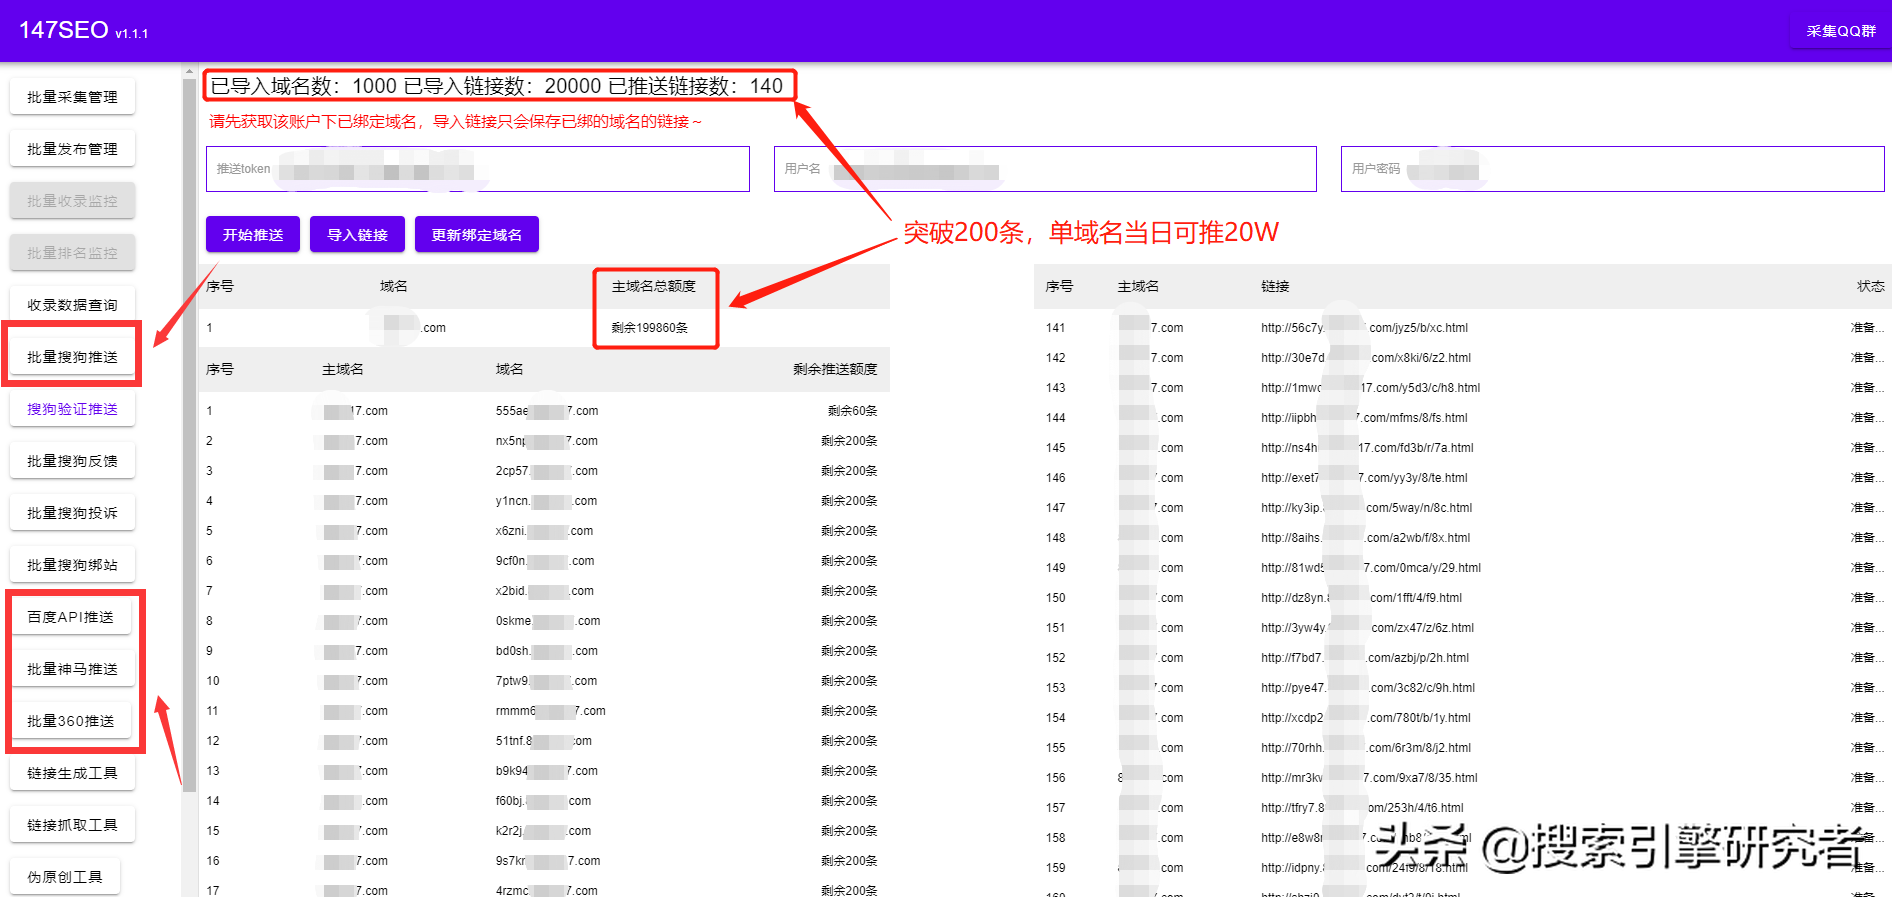Select subdomain starting with x6zni
Viewport: 1892px width, 897px height.
pyautogui.click(x=544, y=531)
